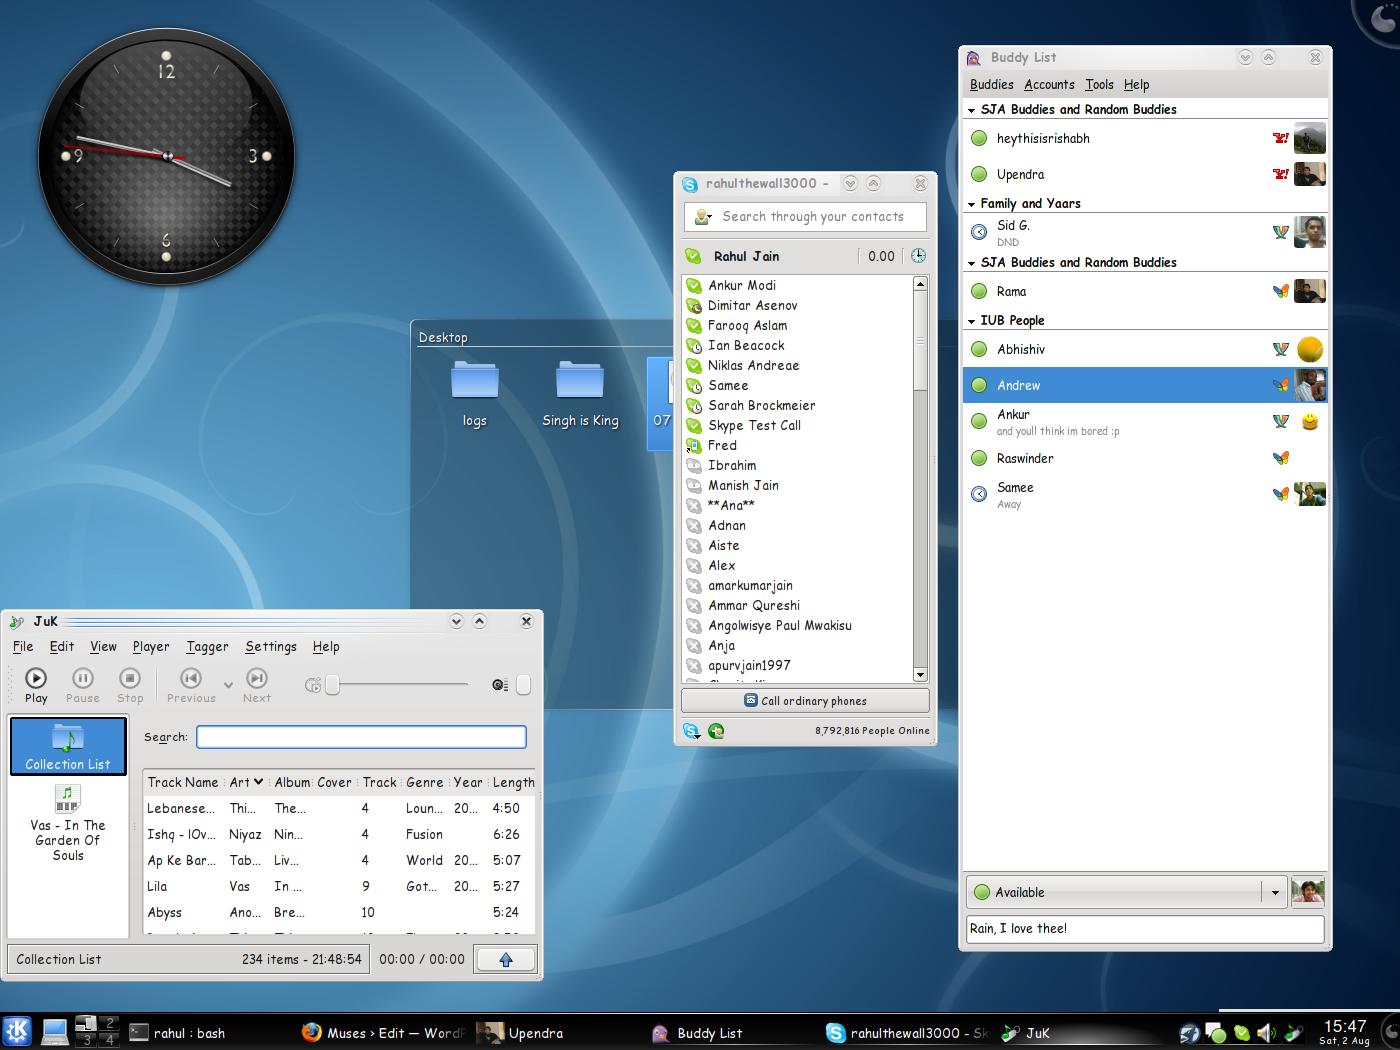Click the JuK Search input field
Viewport: 1400px width, 1050px height.
361,737
